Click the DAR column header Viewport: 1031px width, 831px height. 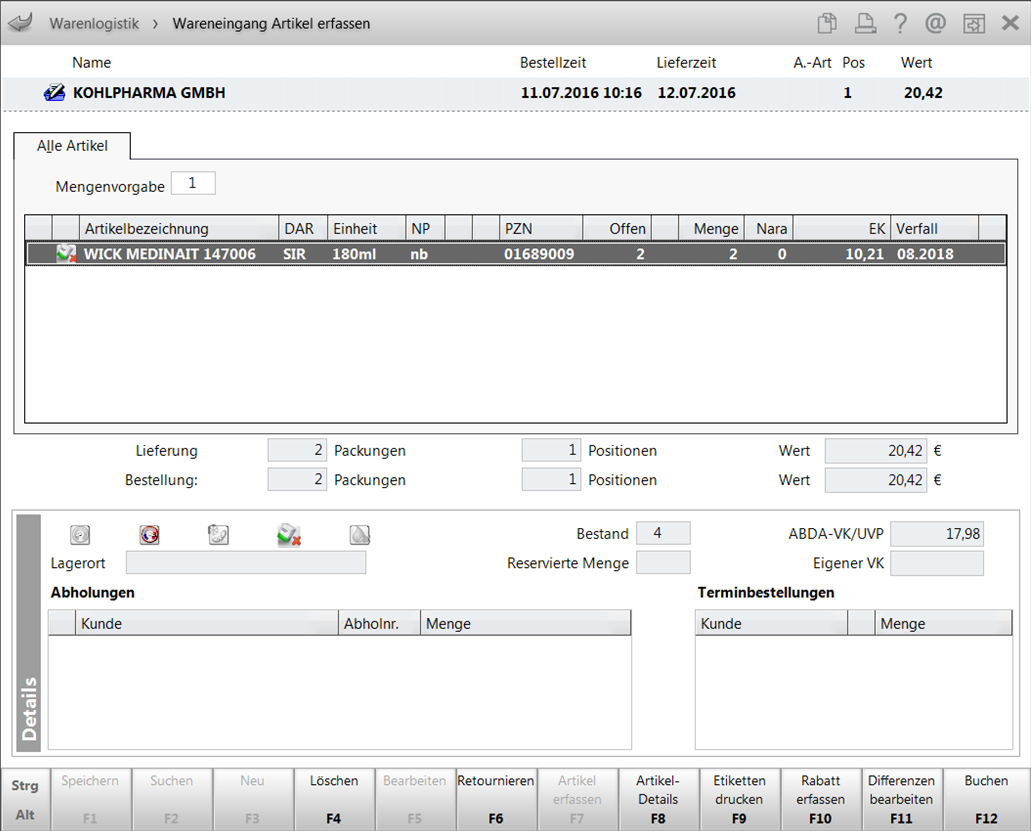tap(303, 229)
